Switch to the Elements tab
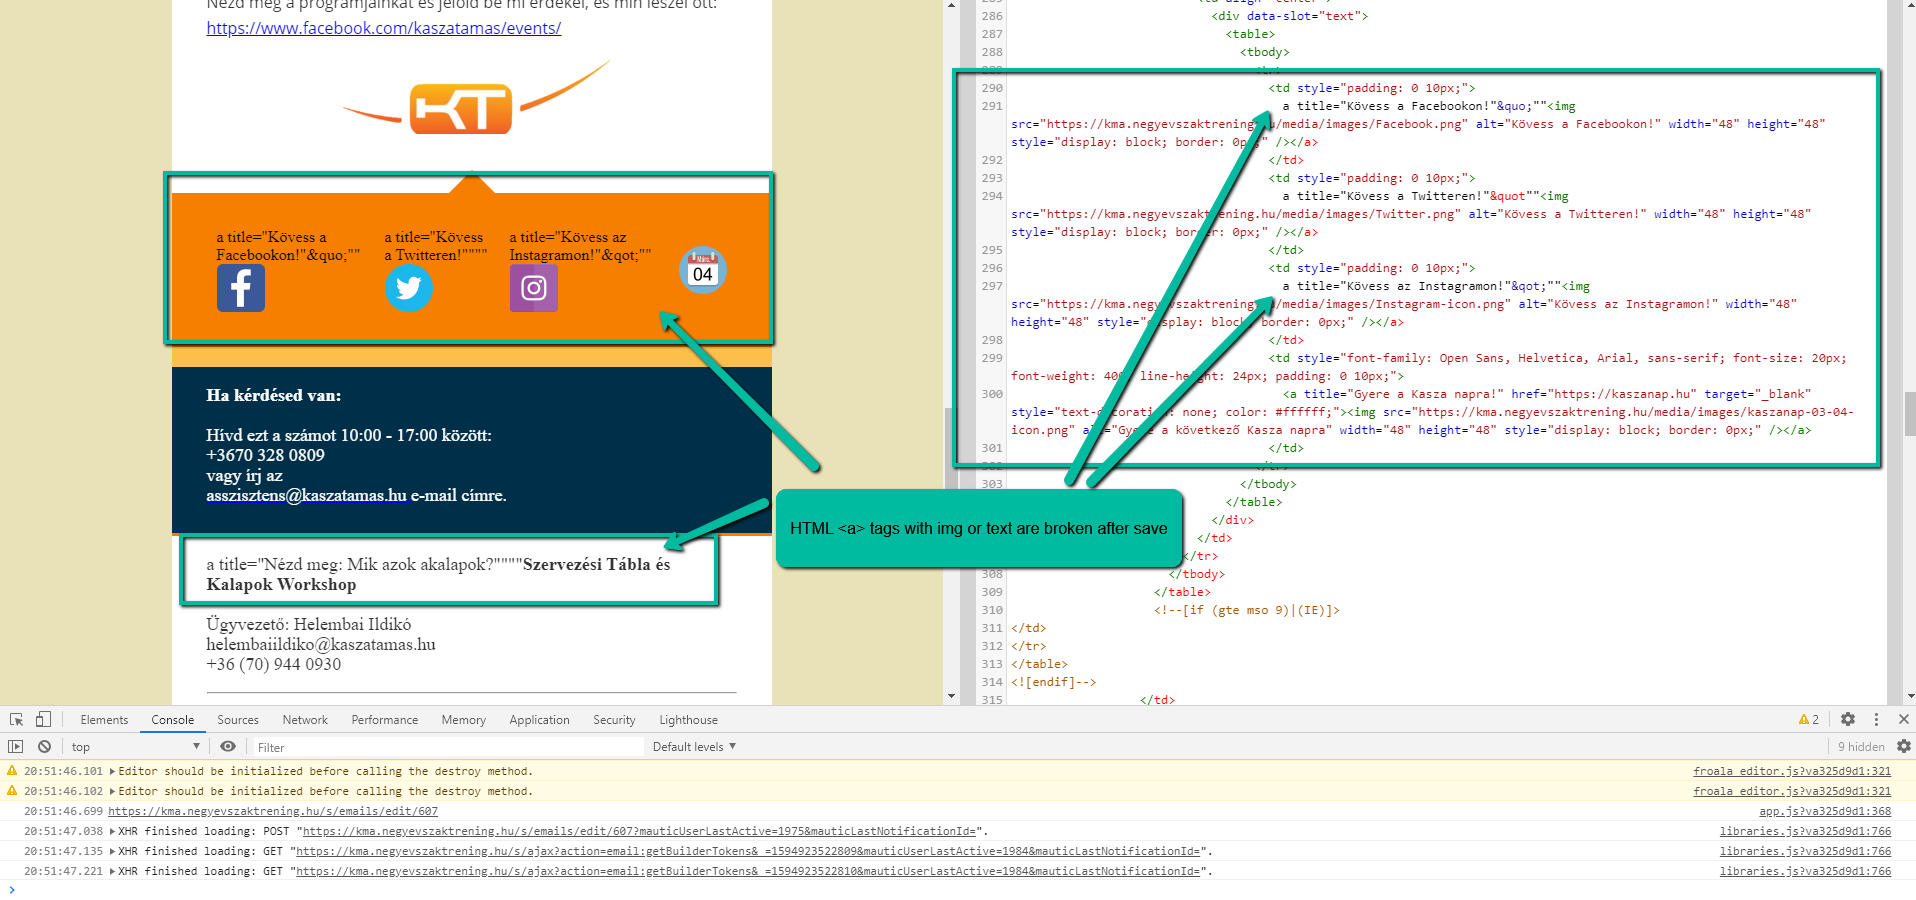The width and height of the screenshot is (1916, 900). [x=104, y=720]
